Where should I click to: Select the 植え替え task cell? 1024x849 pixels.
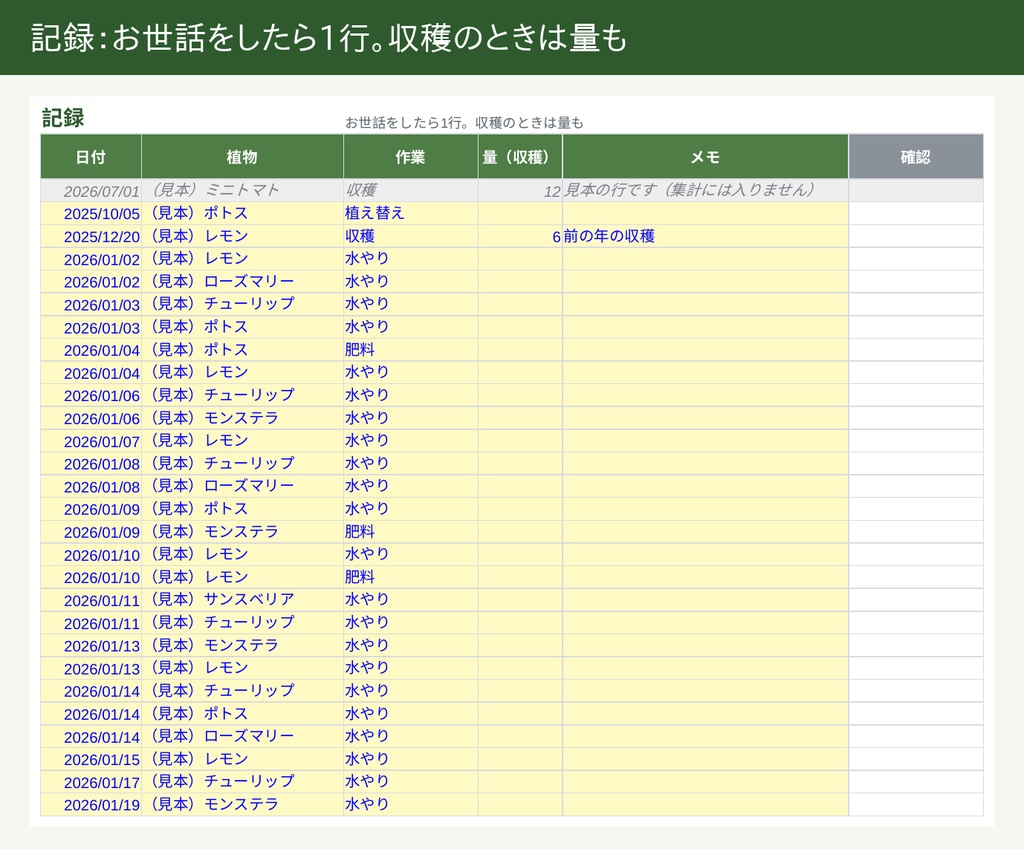pyautogui.click(x=410, y=214)
